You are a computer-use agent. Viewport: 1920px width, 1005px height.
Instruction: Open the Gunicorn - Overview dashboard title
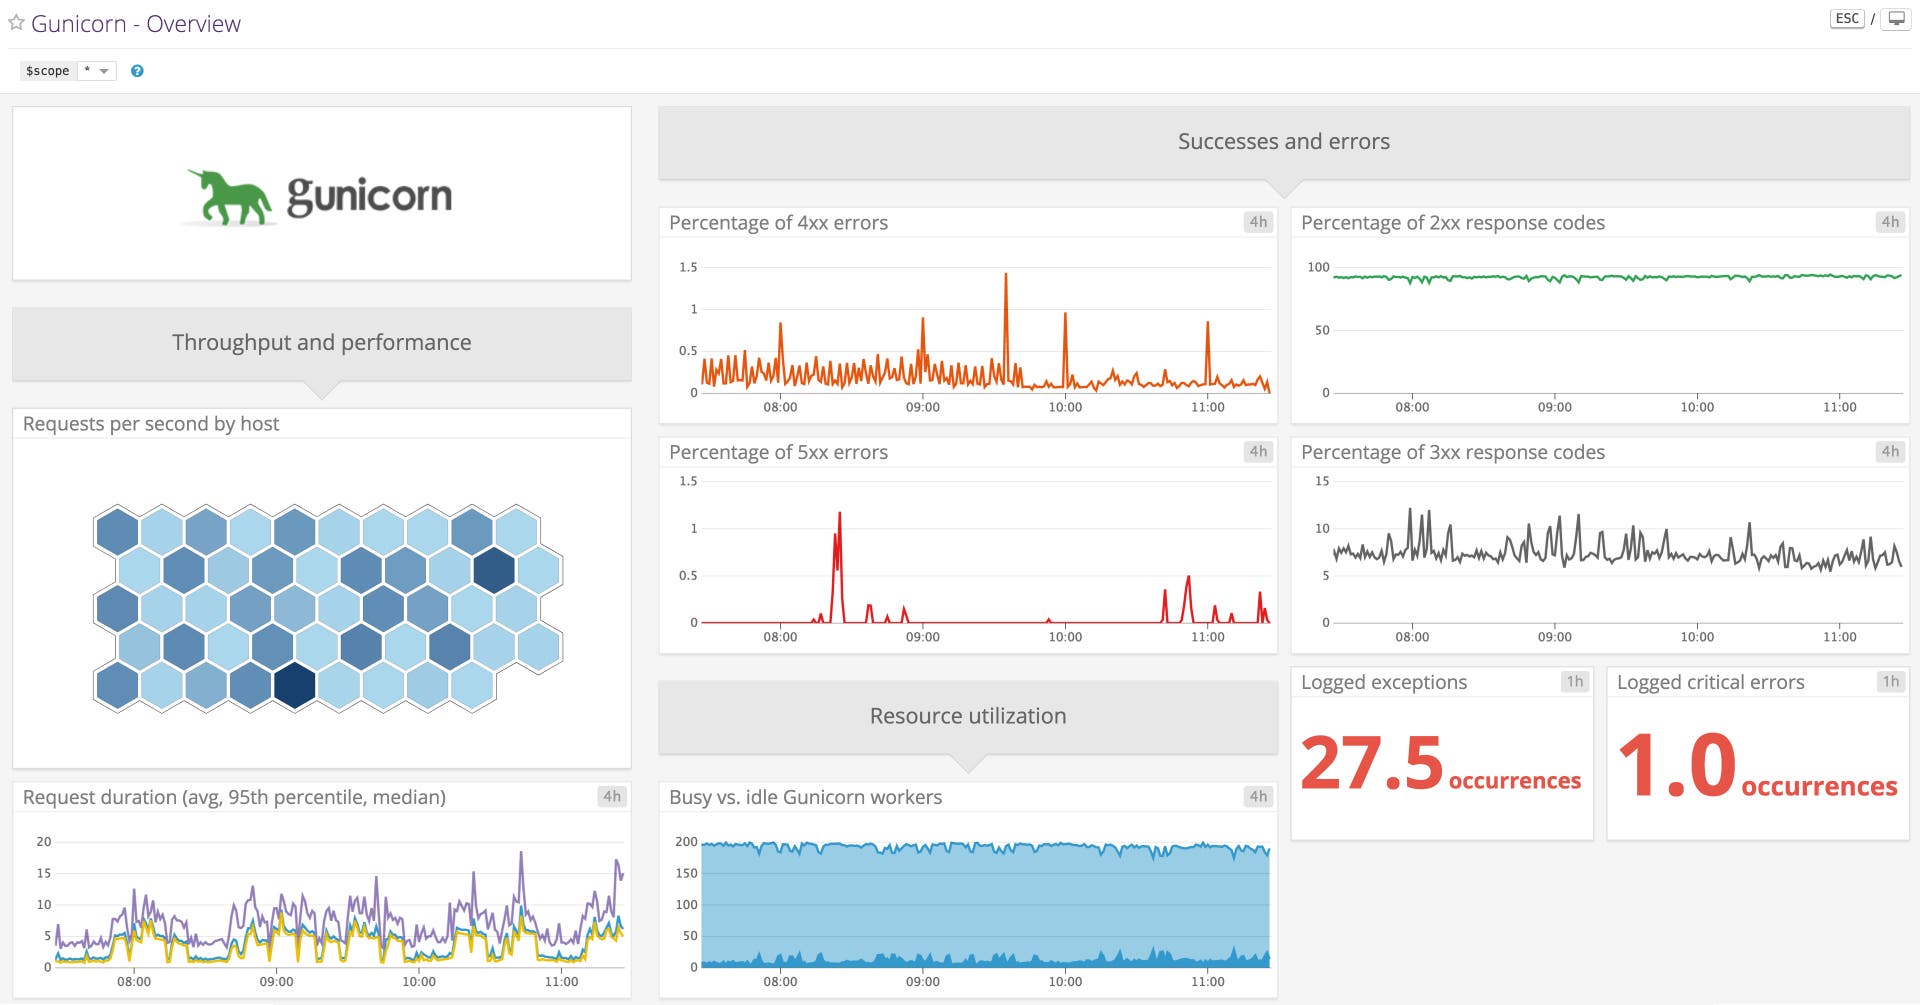136,22
